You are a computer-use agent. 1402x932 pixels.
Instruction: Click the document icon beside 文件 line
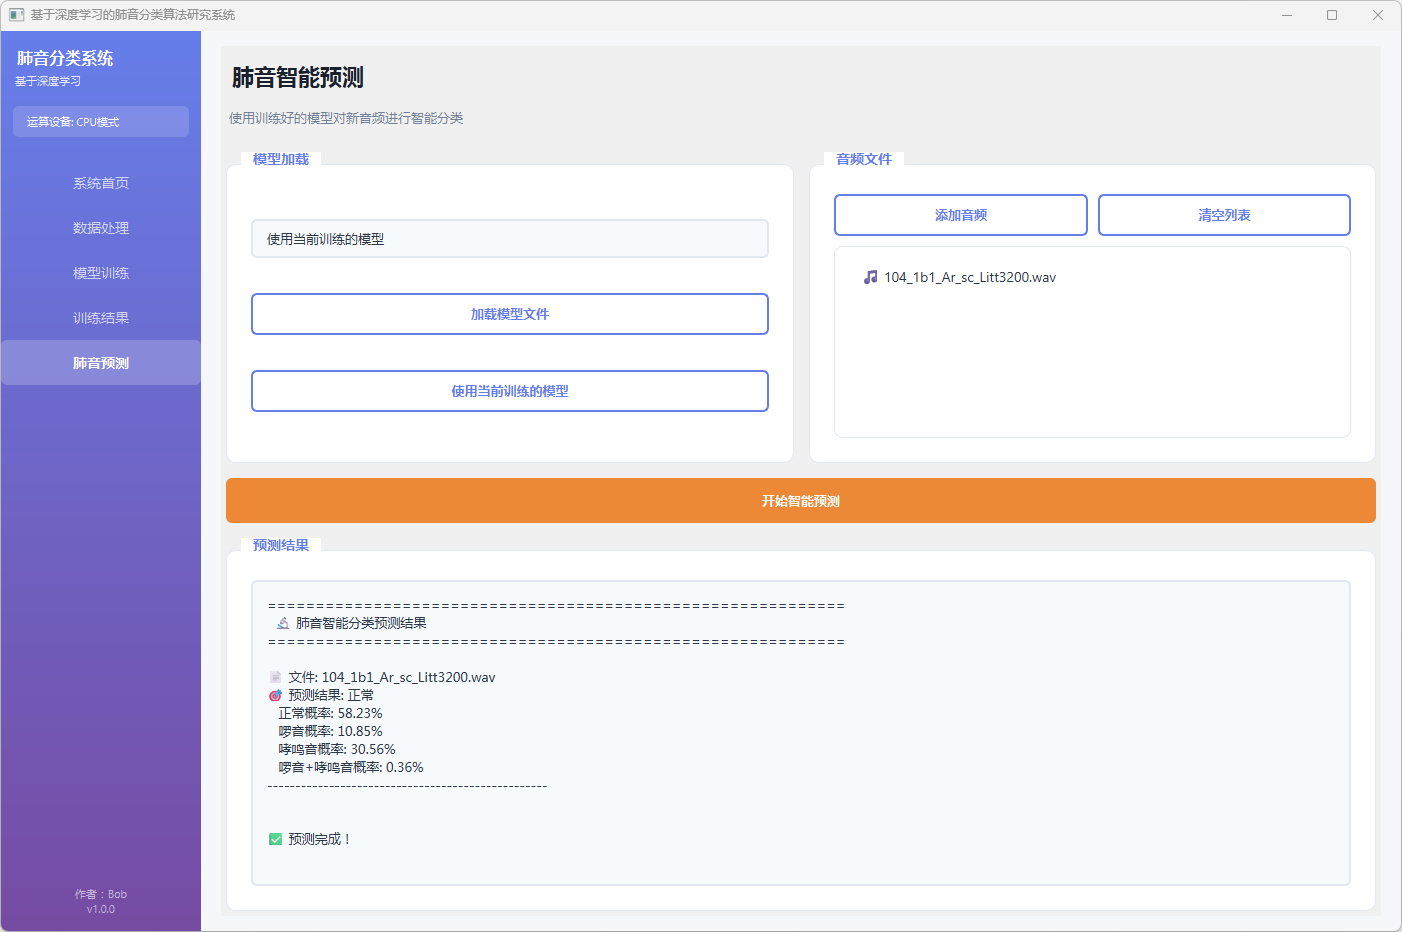(x=275, y=677)
